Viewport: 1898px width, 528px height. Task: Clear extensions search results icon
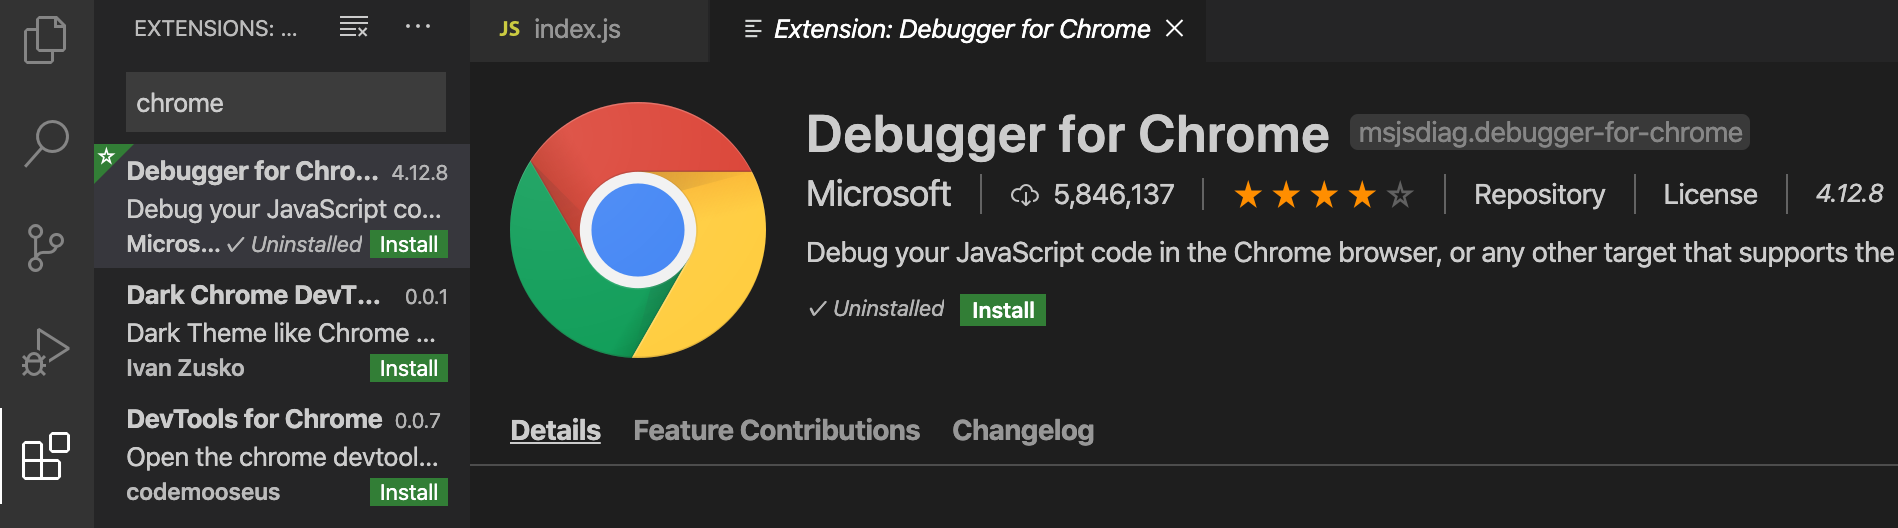coord(354,27)
